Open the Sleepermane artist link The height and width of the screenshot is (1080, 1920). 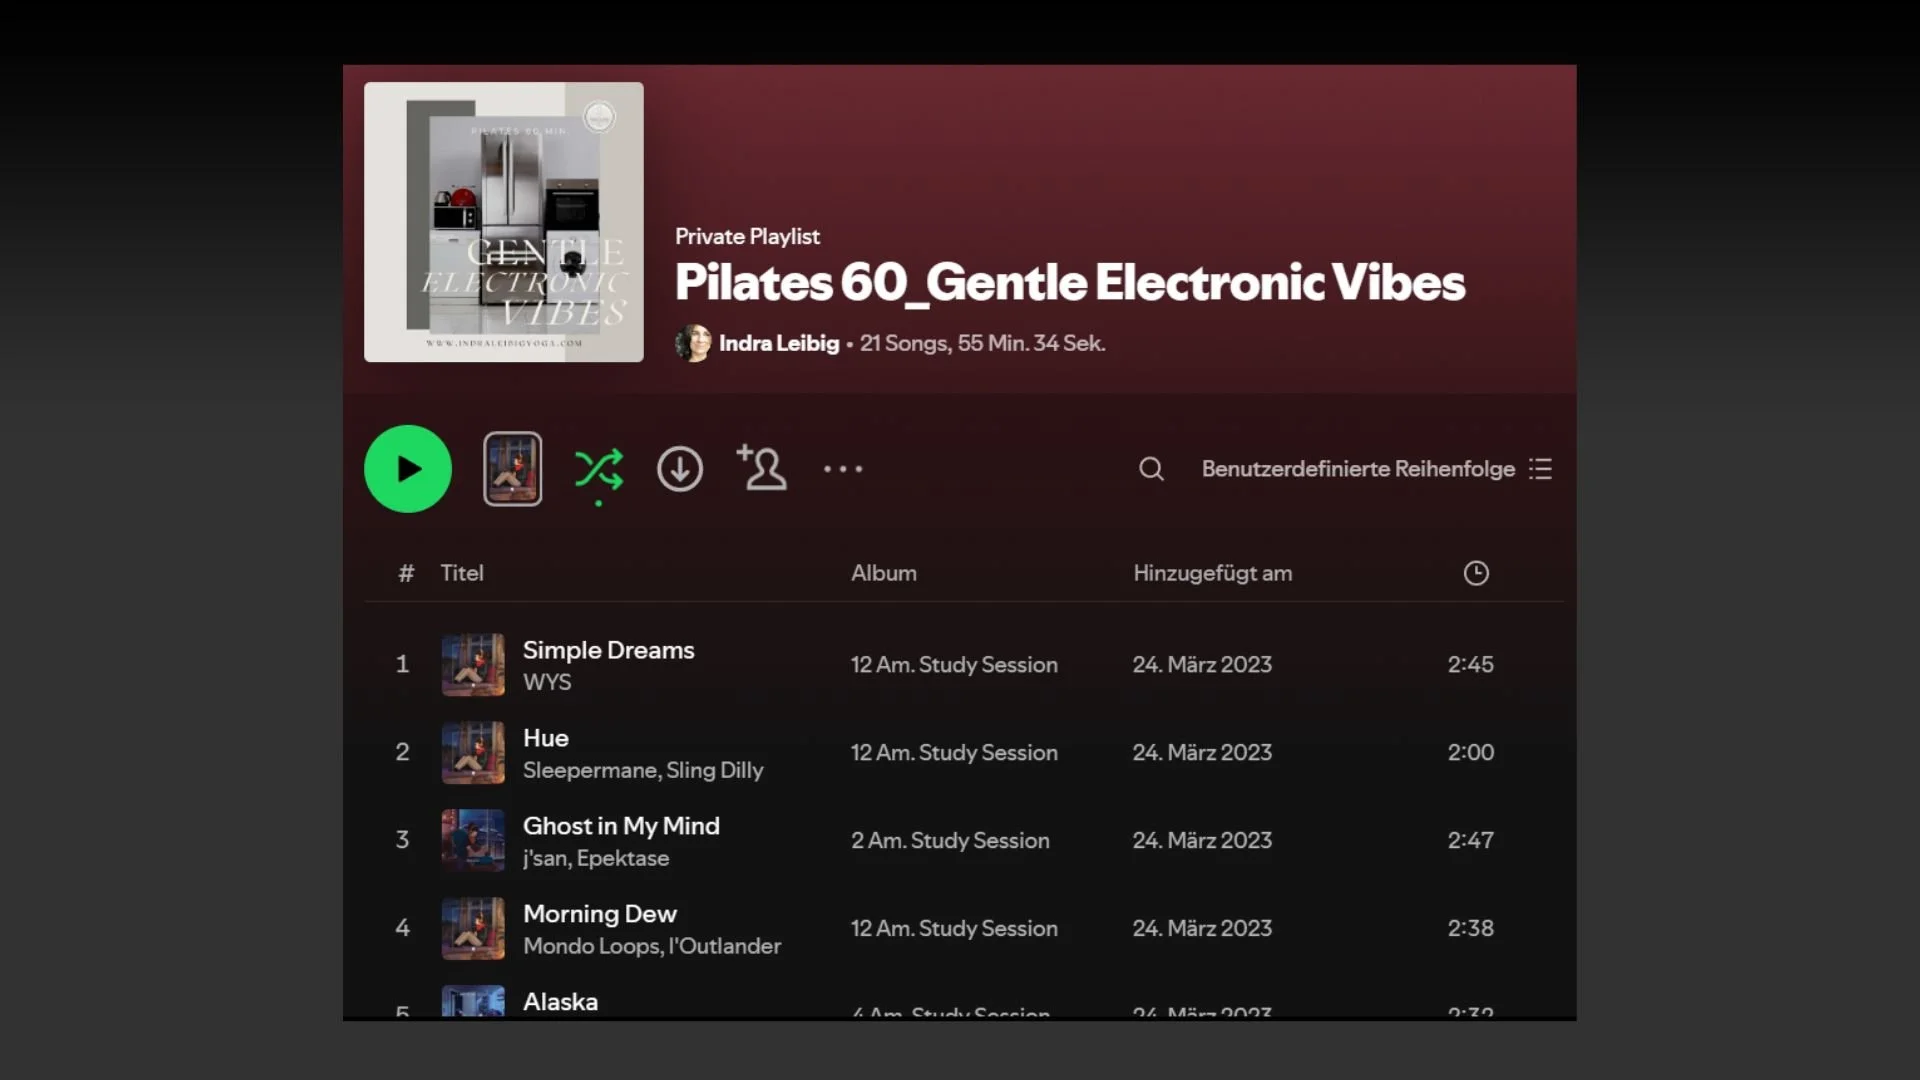pyautogui.click(x=590, y=770)
